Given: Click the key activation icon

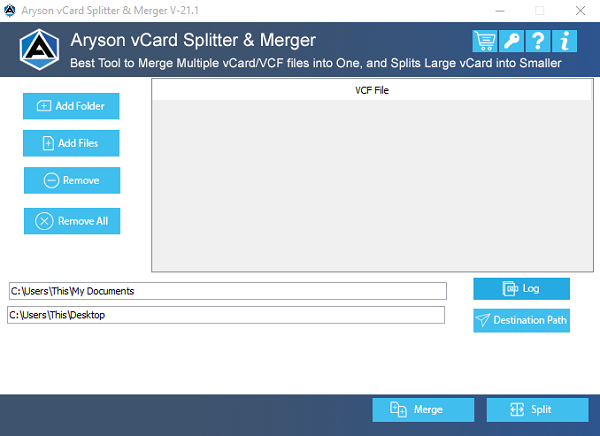Looking at the screenshot, I should [x=511, y=41].
